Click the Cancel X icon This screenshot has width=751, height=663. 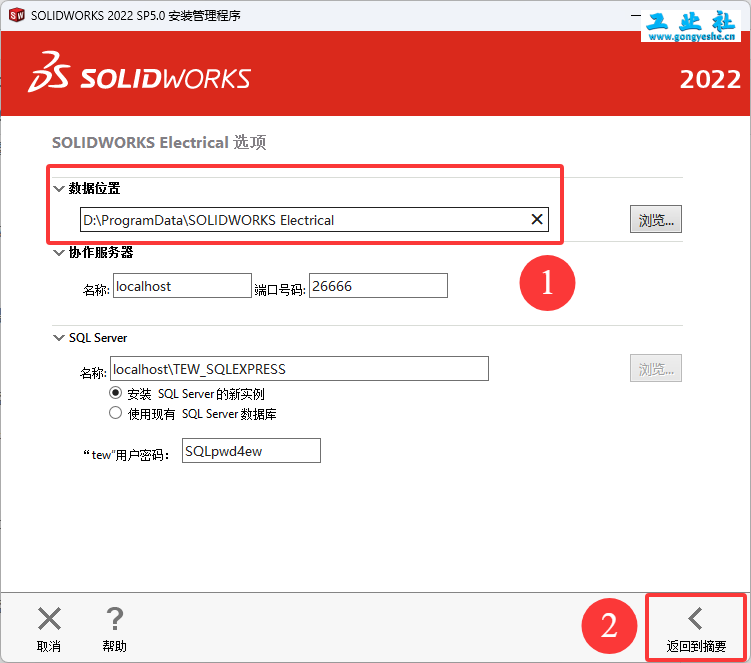tap(49, 618)
